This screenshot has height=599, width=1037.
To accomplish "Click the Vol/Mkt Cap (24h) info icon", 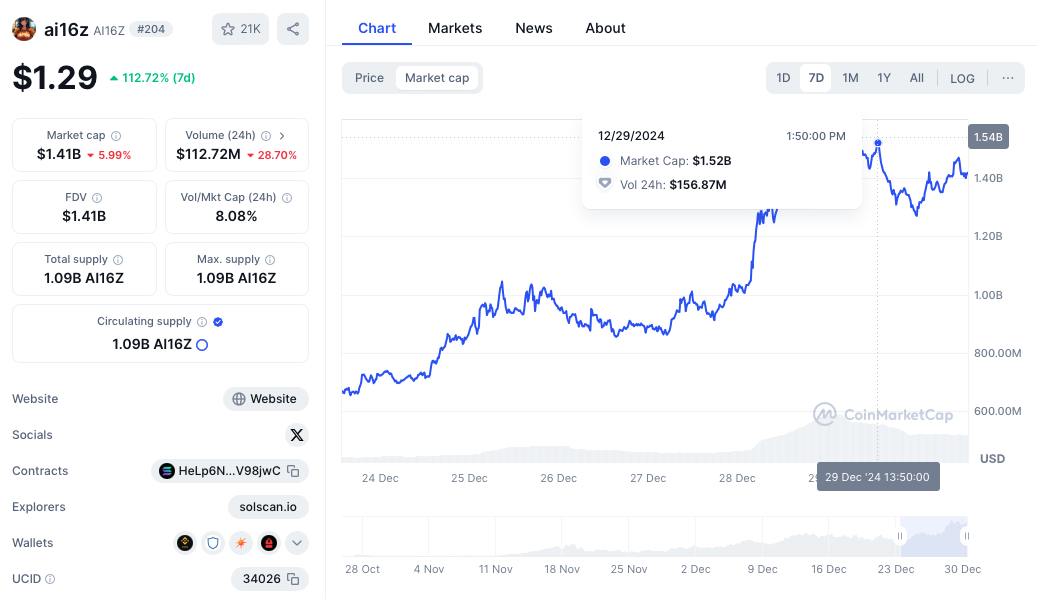I will [287, 198].
